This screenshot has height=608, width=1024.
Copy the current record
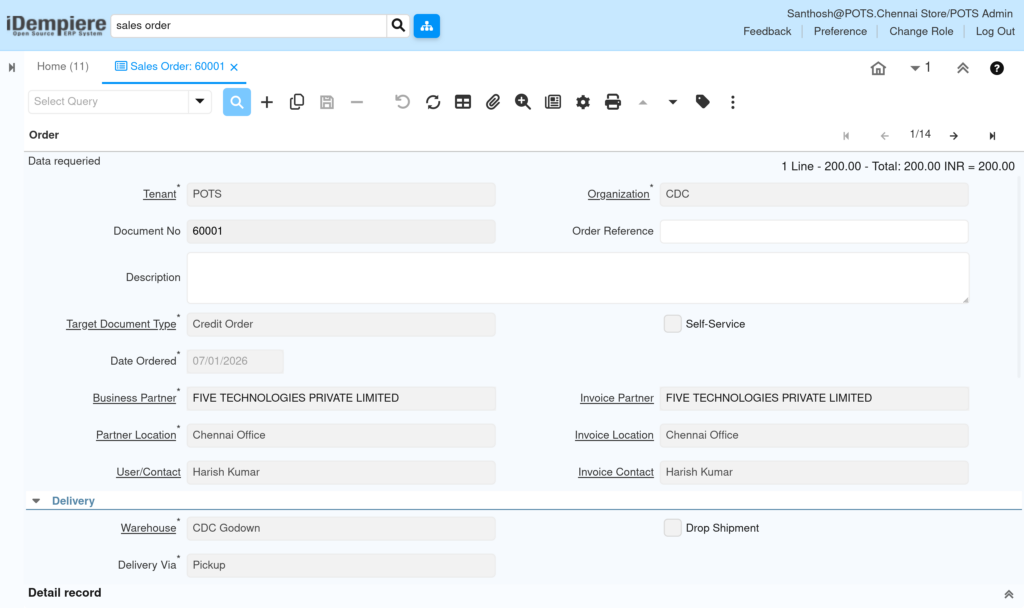click(296, 102)
